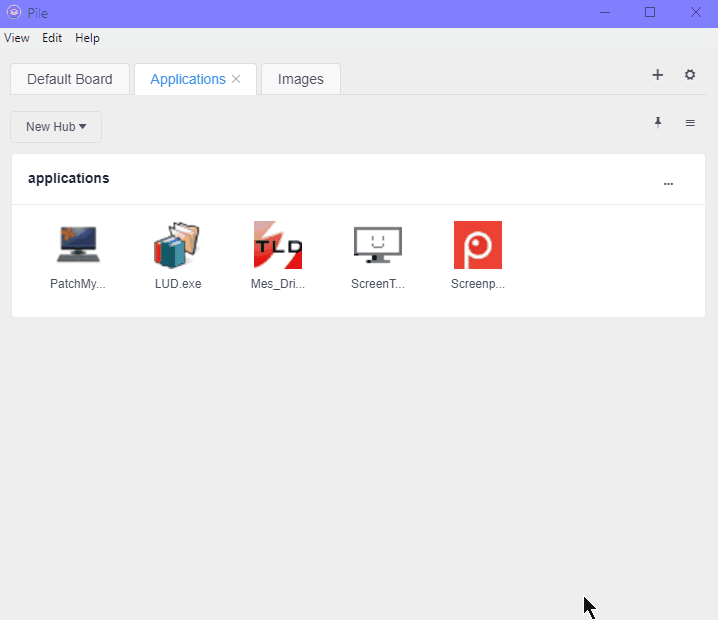
Task: Close the Pile window
Action: pyautogui.click(x=696, y=12)
